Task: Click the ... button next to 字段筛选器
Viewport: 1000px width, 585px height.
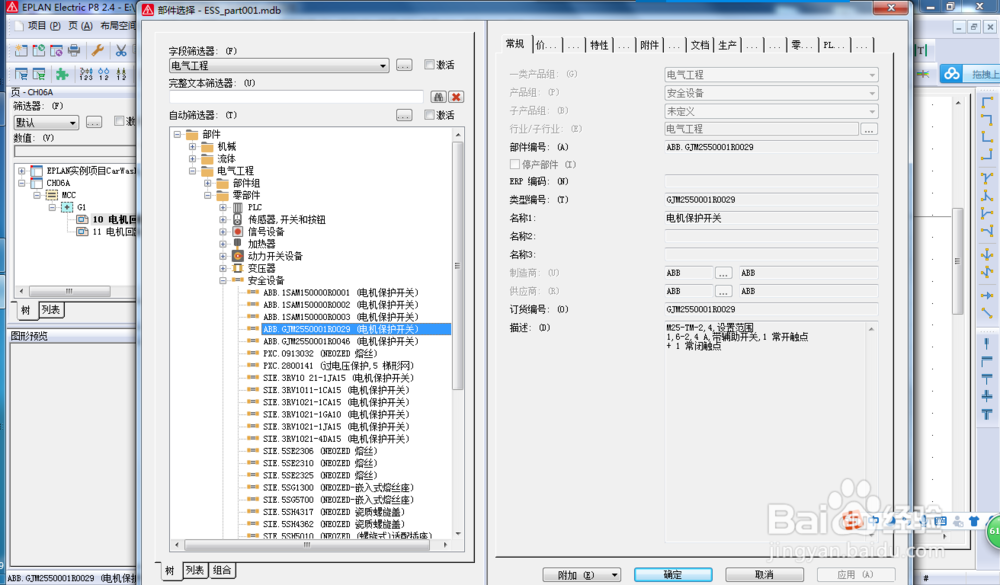Action: (404, 65)
